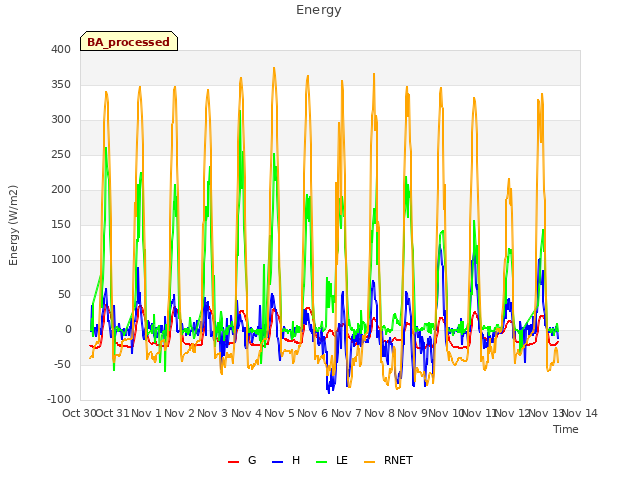Click the blue H legend color marker

(277, 462)
